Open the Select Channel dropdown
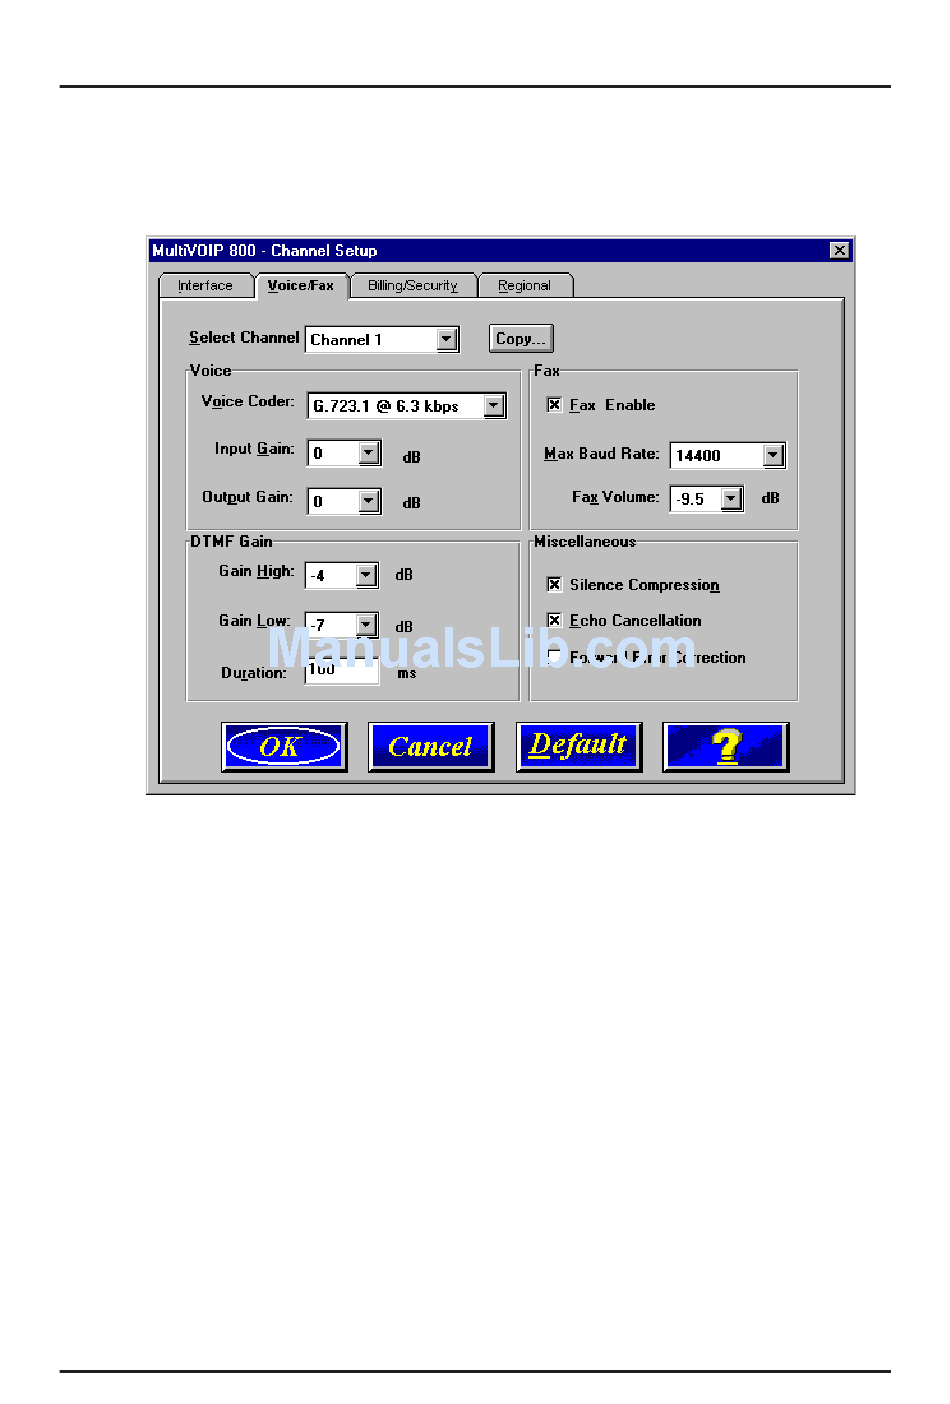The image size is (950, 1404). pyautogui.click(x=447, y=340)
